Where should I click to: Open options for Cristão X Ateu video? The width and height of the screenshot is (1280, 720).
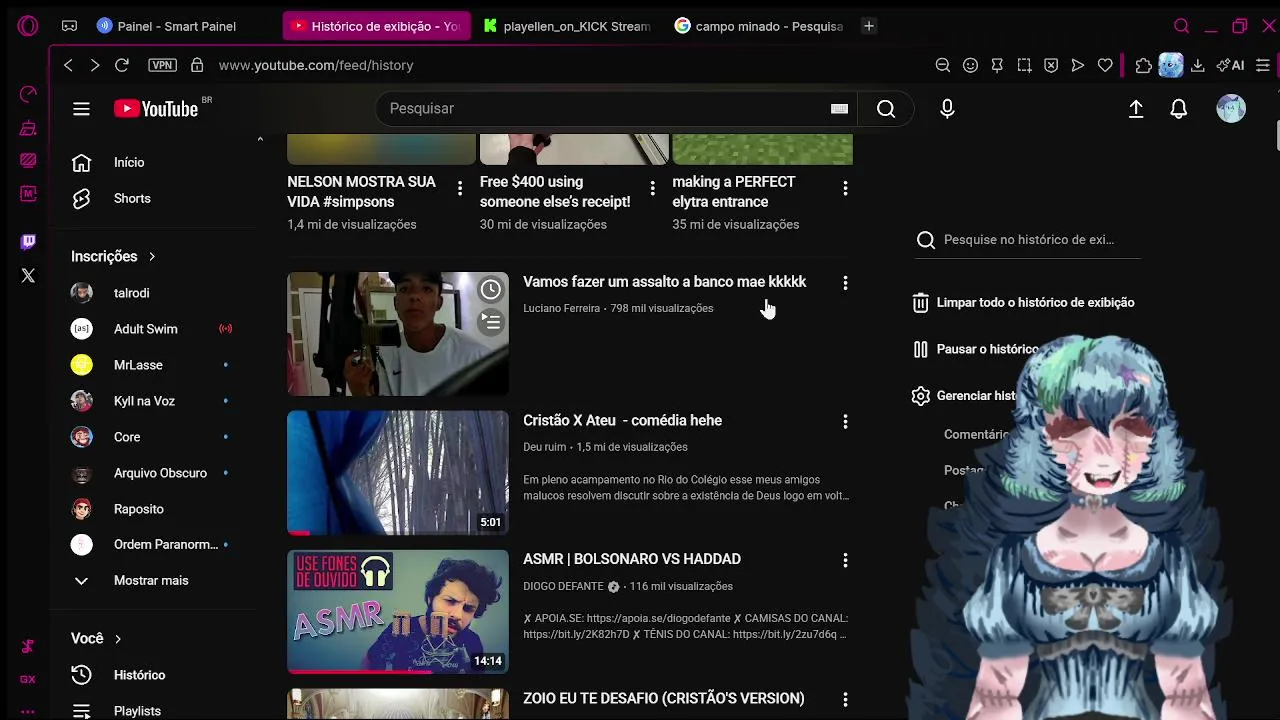[845, 422]
